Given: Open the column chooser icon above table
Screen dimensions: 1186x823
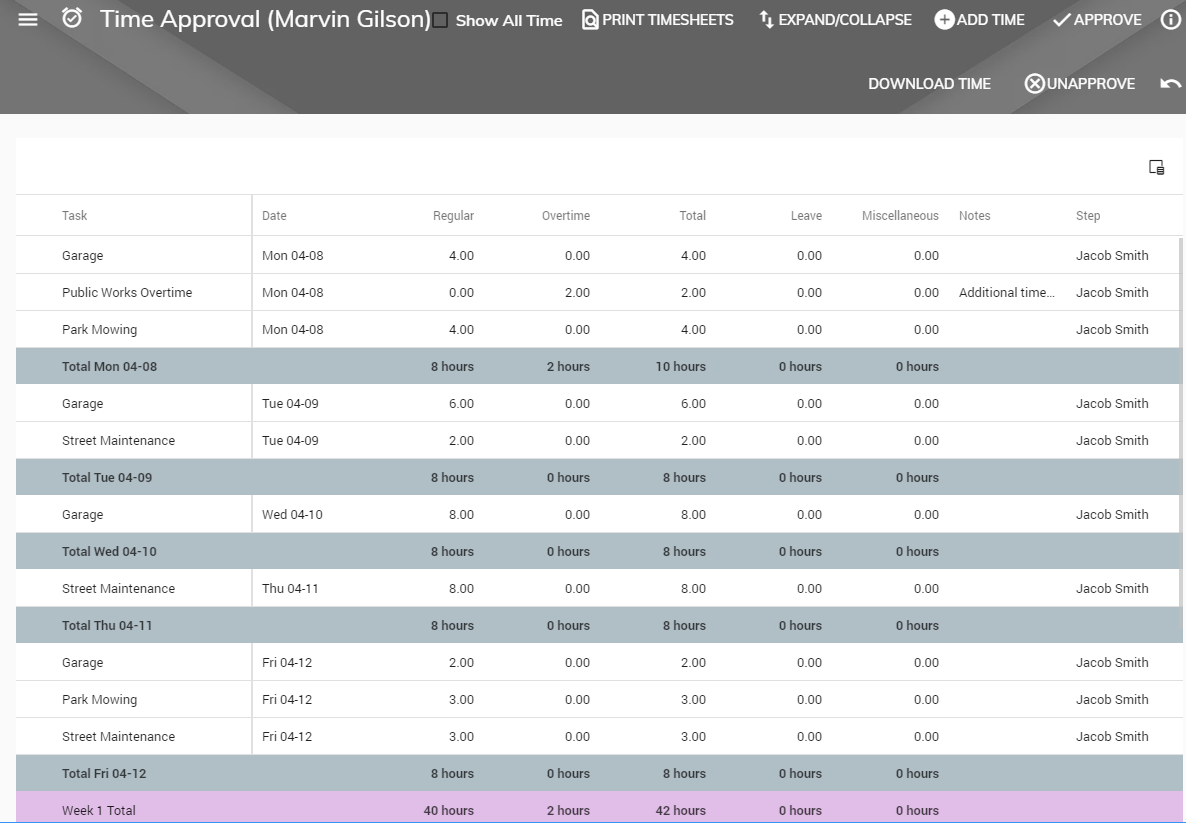Looking at the screenshot, I should 1156,167.
